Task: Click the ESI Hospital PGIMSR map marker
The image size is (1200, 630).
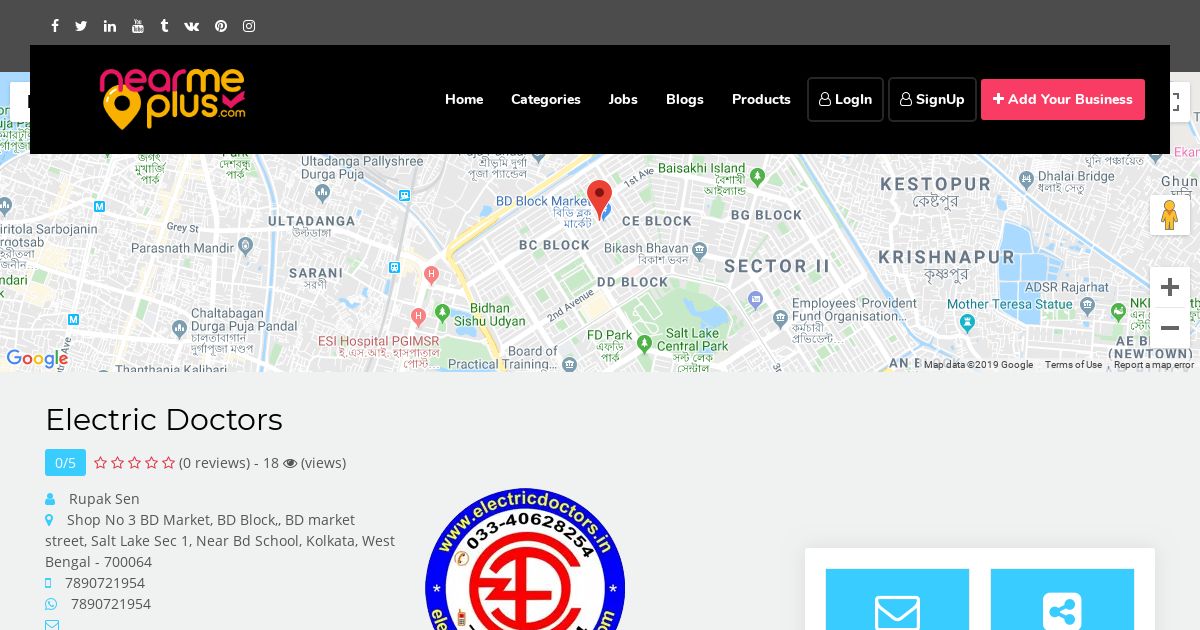Action: click(419, 316)
